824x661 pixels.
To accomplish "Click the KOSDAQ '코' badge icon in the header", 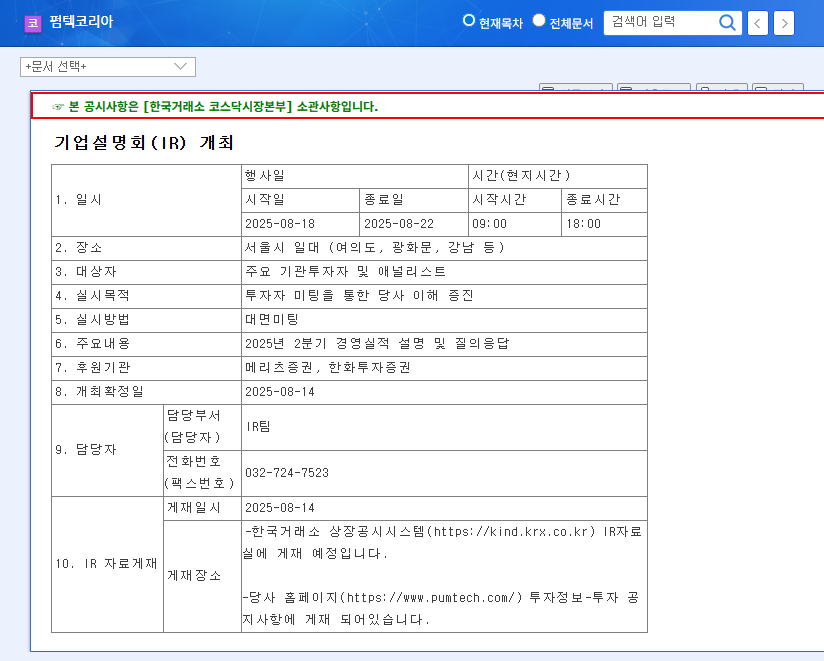I will (x=33, y=23).
